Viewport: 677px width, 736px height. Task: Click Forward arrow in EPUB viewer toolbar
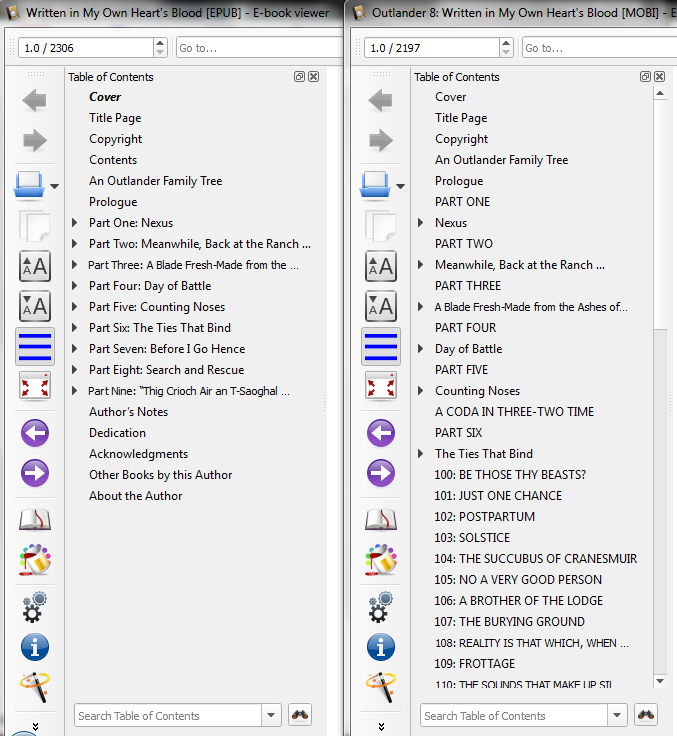(35, 140)
